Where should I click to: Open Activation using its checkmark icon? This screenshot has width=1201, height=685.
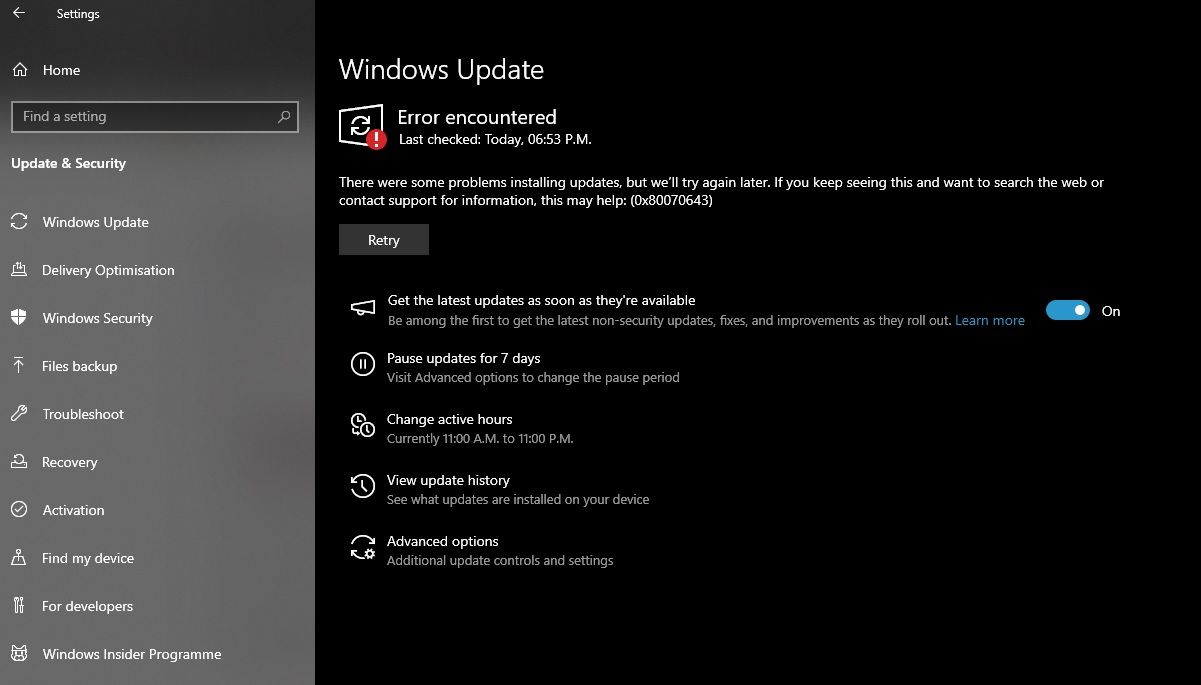click(19, 510)
